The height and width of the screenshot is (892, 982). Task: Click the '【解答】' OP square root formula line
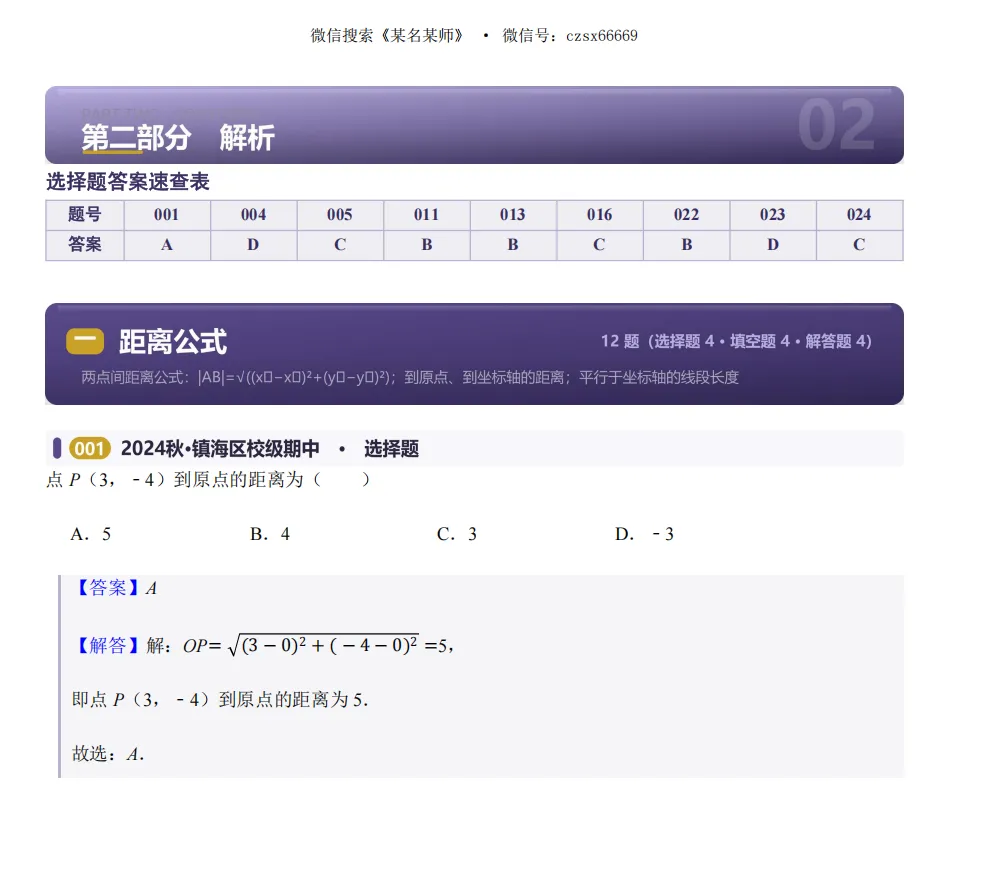[x=263, y=645]
